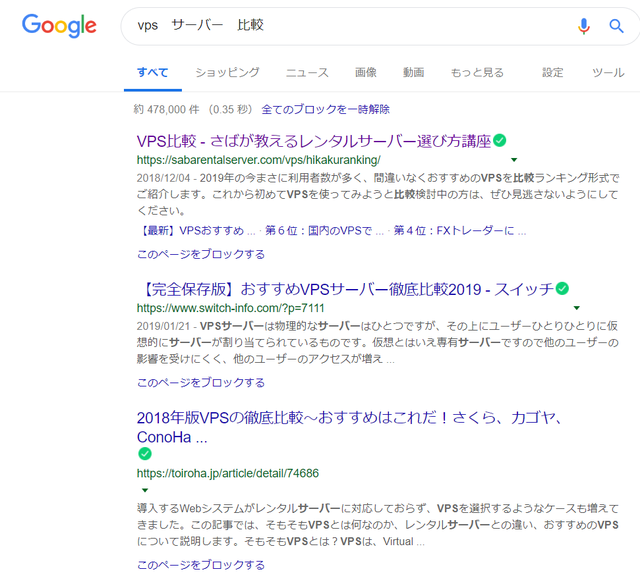
Task: Click URL https://sabarentalserver.com/vps/hikakuranking/
Action: pyautogui.click(x=259, y=160)
